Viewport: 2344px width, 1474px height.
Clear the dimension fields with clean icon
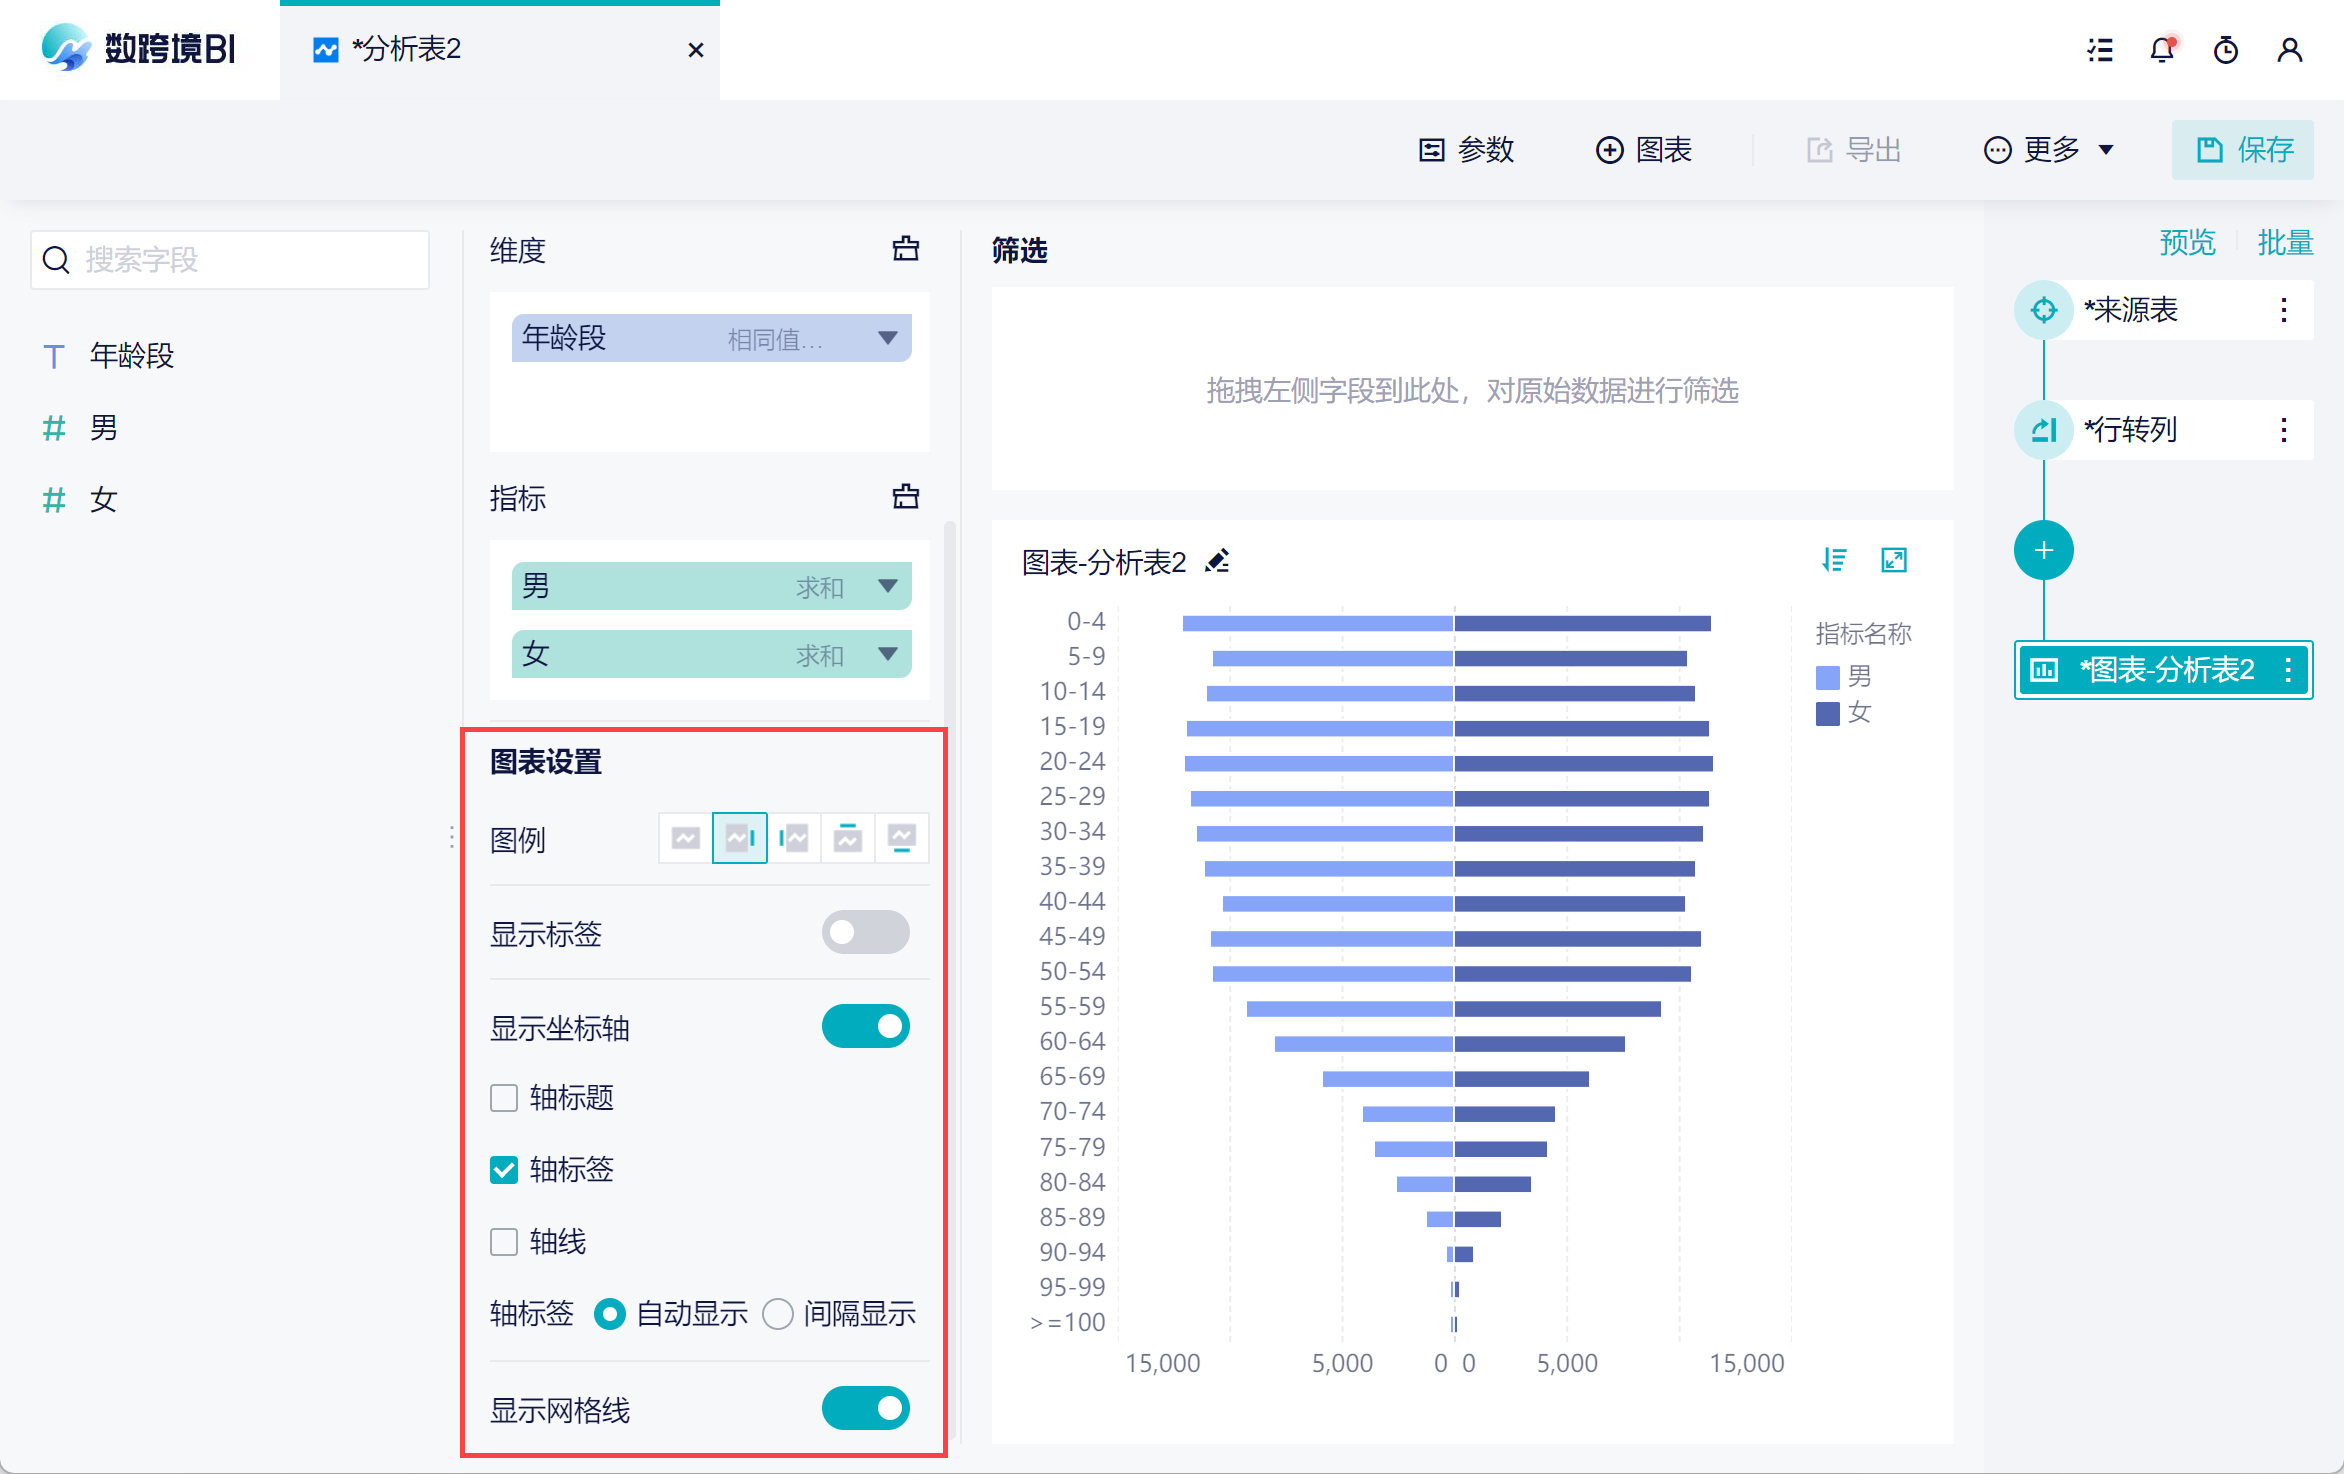(x=905, y=249)
